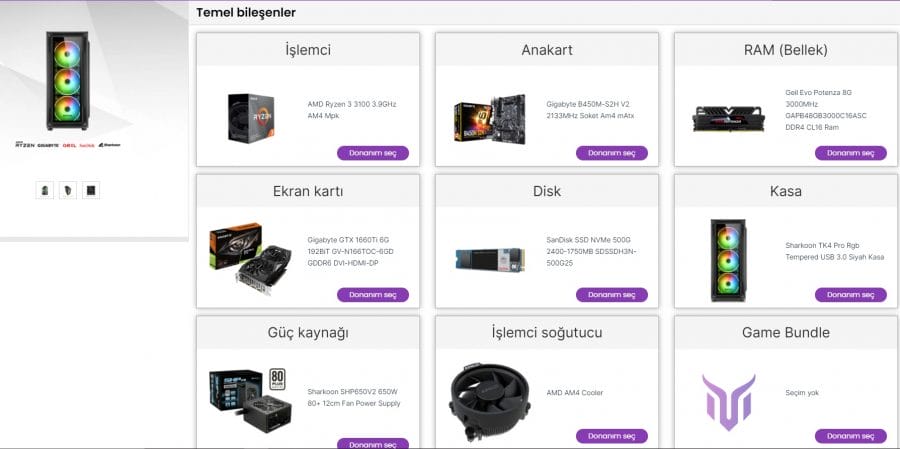Image resolution: width=900 pixels, height=449 pixels.
Task: Click the AMD AM4 cooler fan image
Action: click(490, 401)
